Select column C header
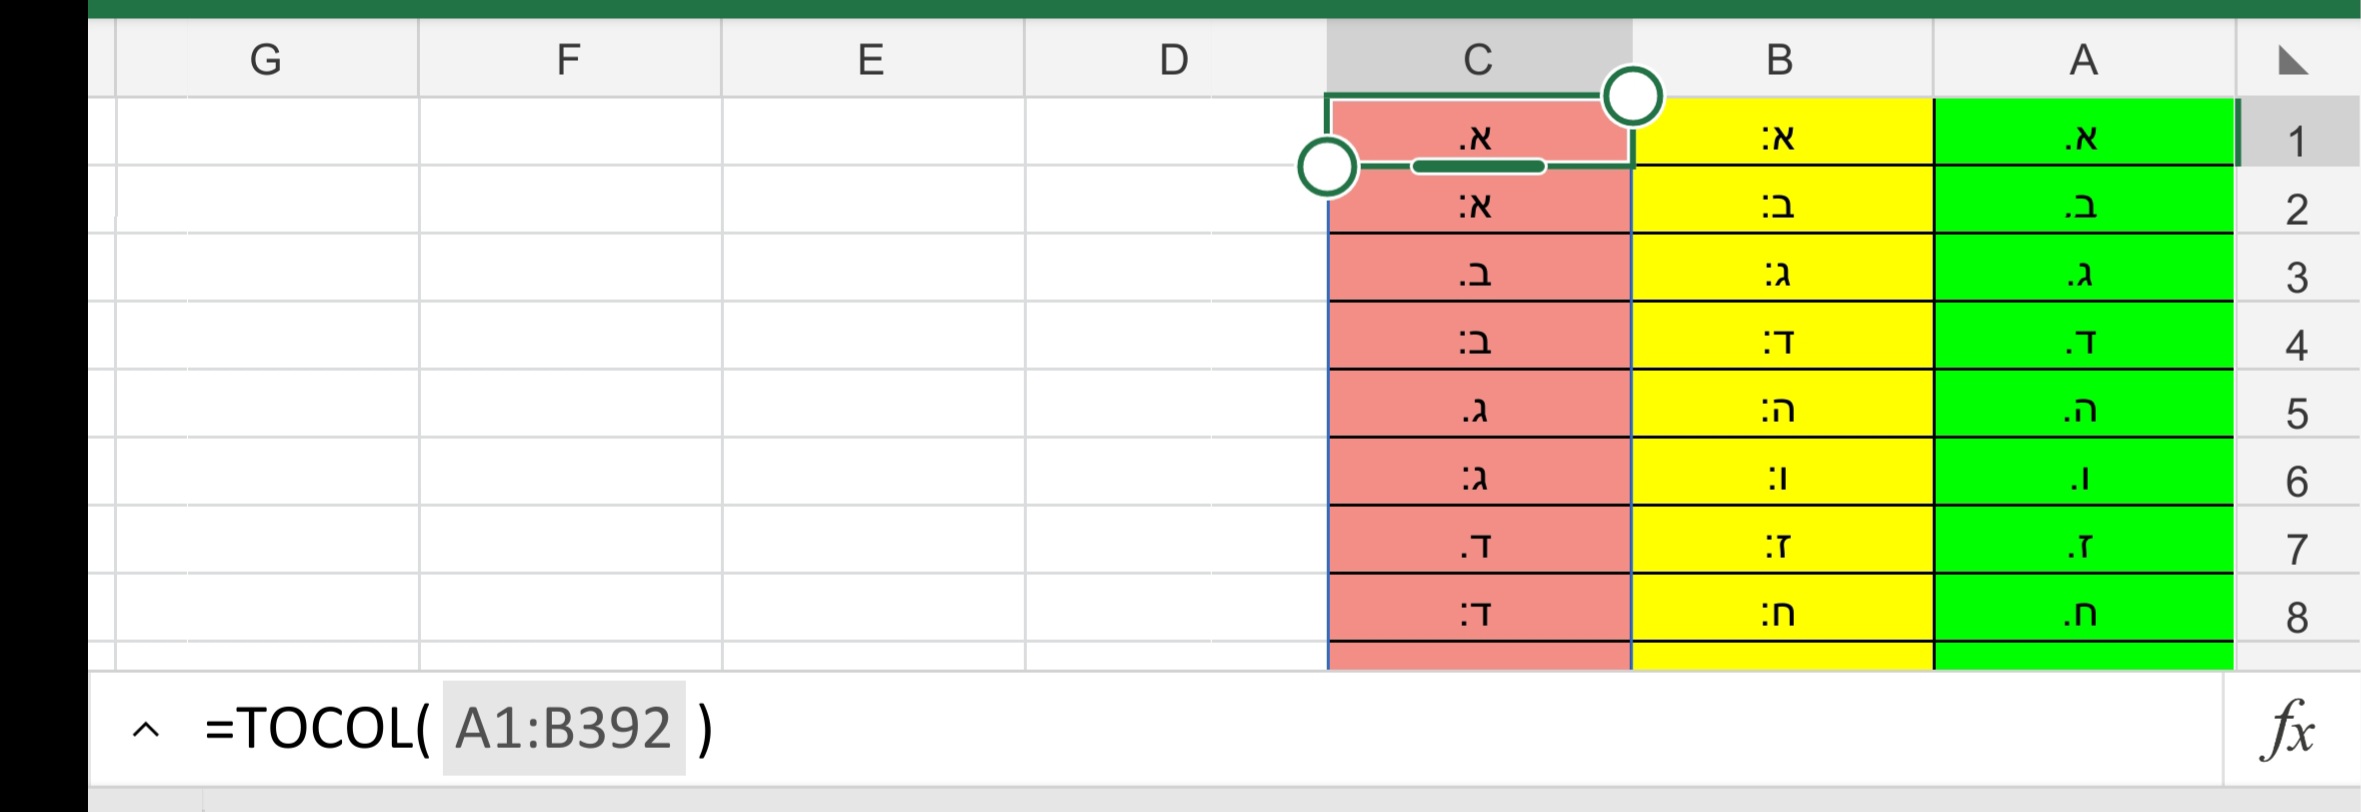The image size is (2361, 812). point(1477,59)
